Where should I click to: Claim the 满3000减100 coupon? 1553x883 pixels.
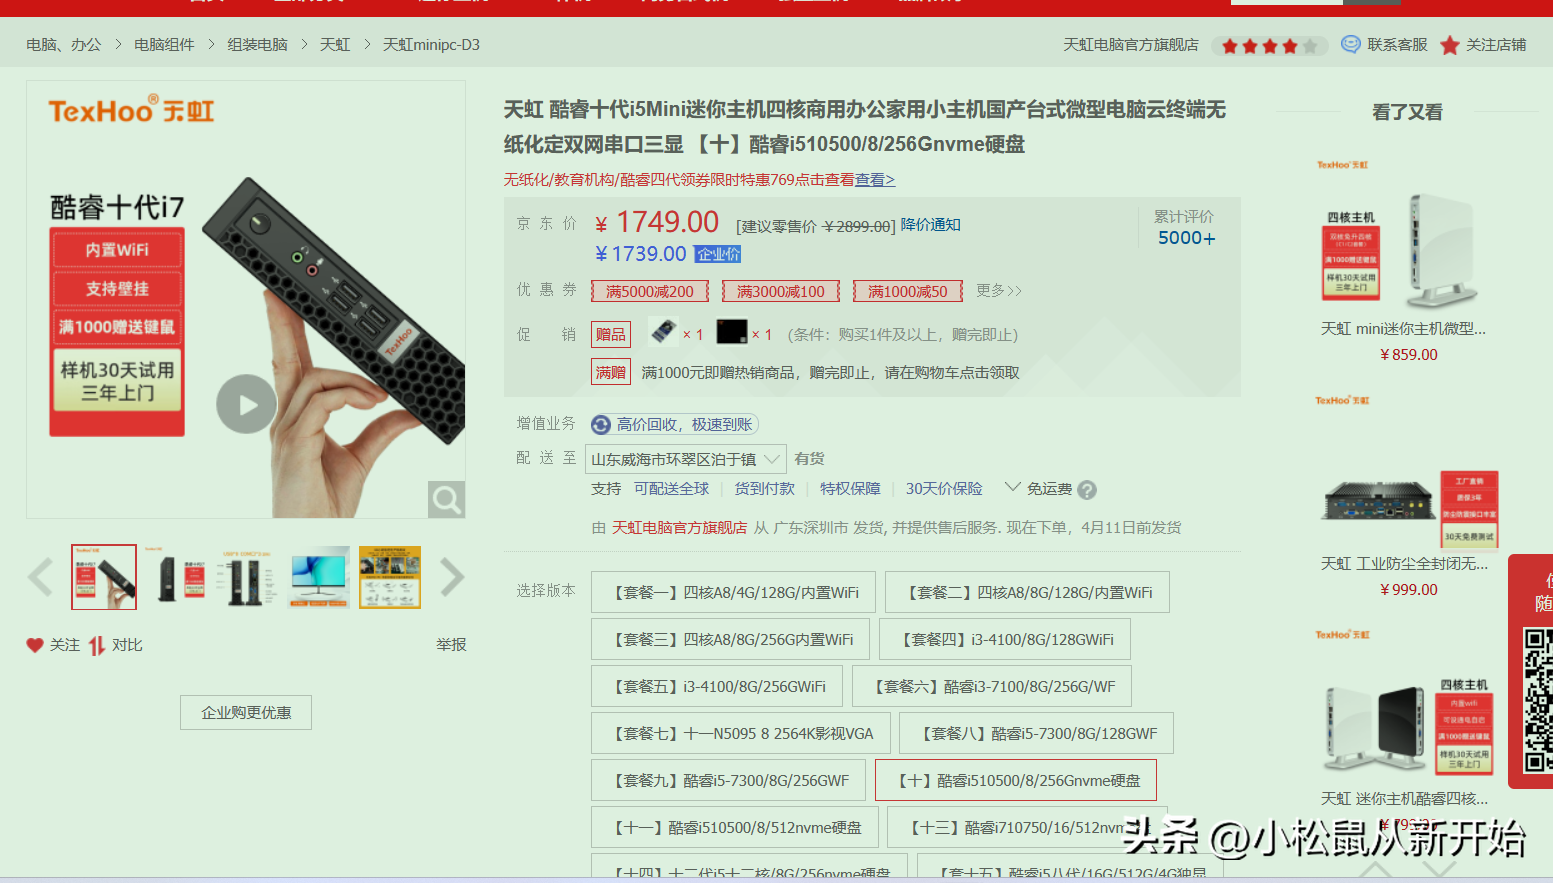(781, 291)
